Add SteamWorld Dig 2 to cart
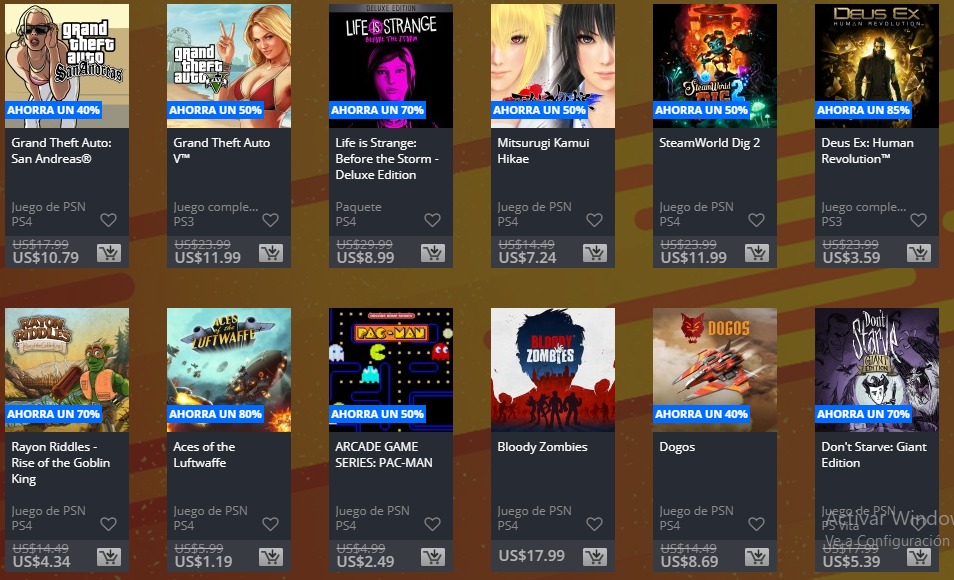Viewport: 954px width, 580px height. pyautogui.click(x=757, y=253)
